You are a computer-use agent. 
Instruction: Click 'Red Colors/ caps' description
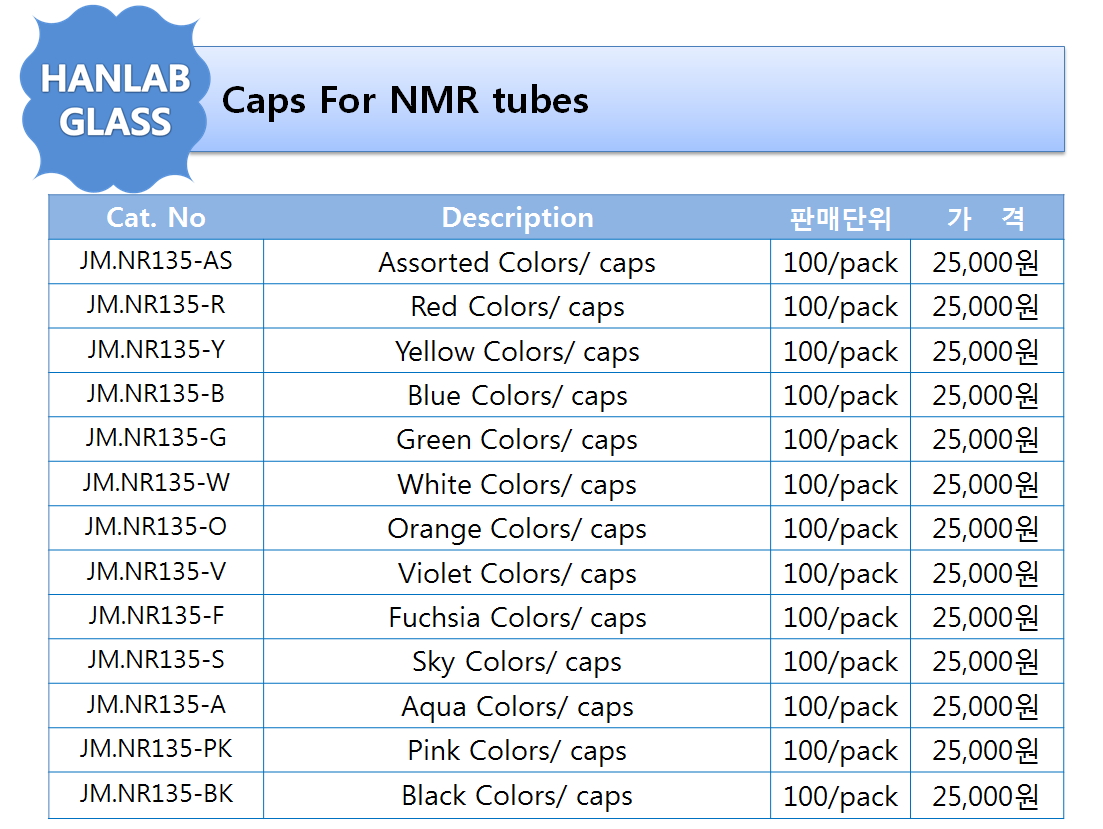coord(517,308)
